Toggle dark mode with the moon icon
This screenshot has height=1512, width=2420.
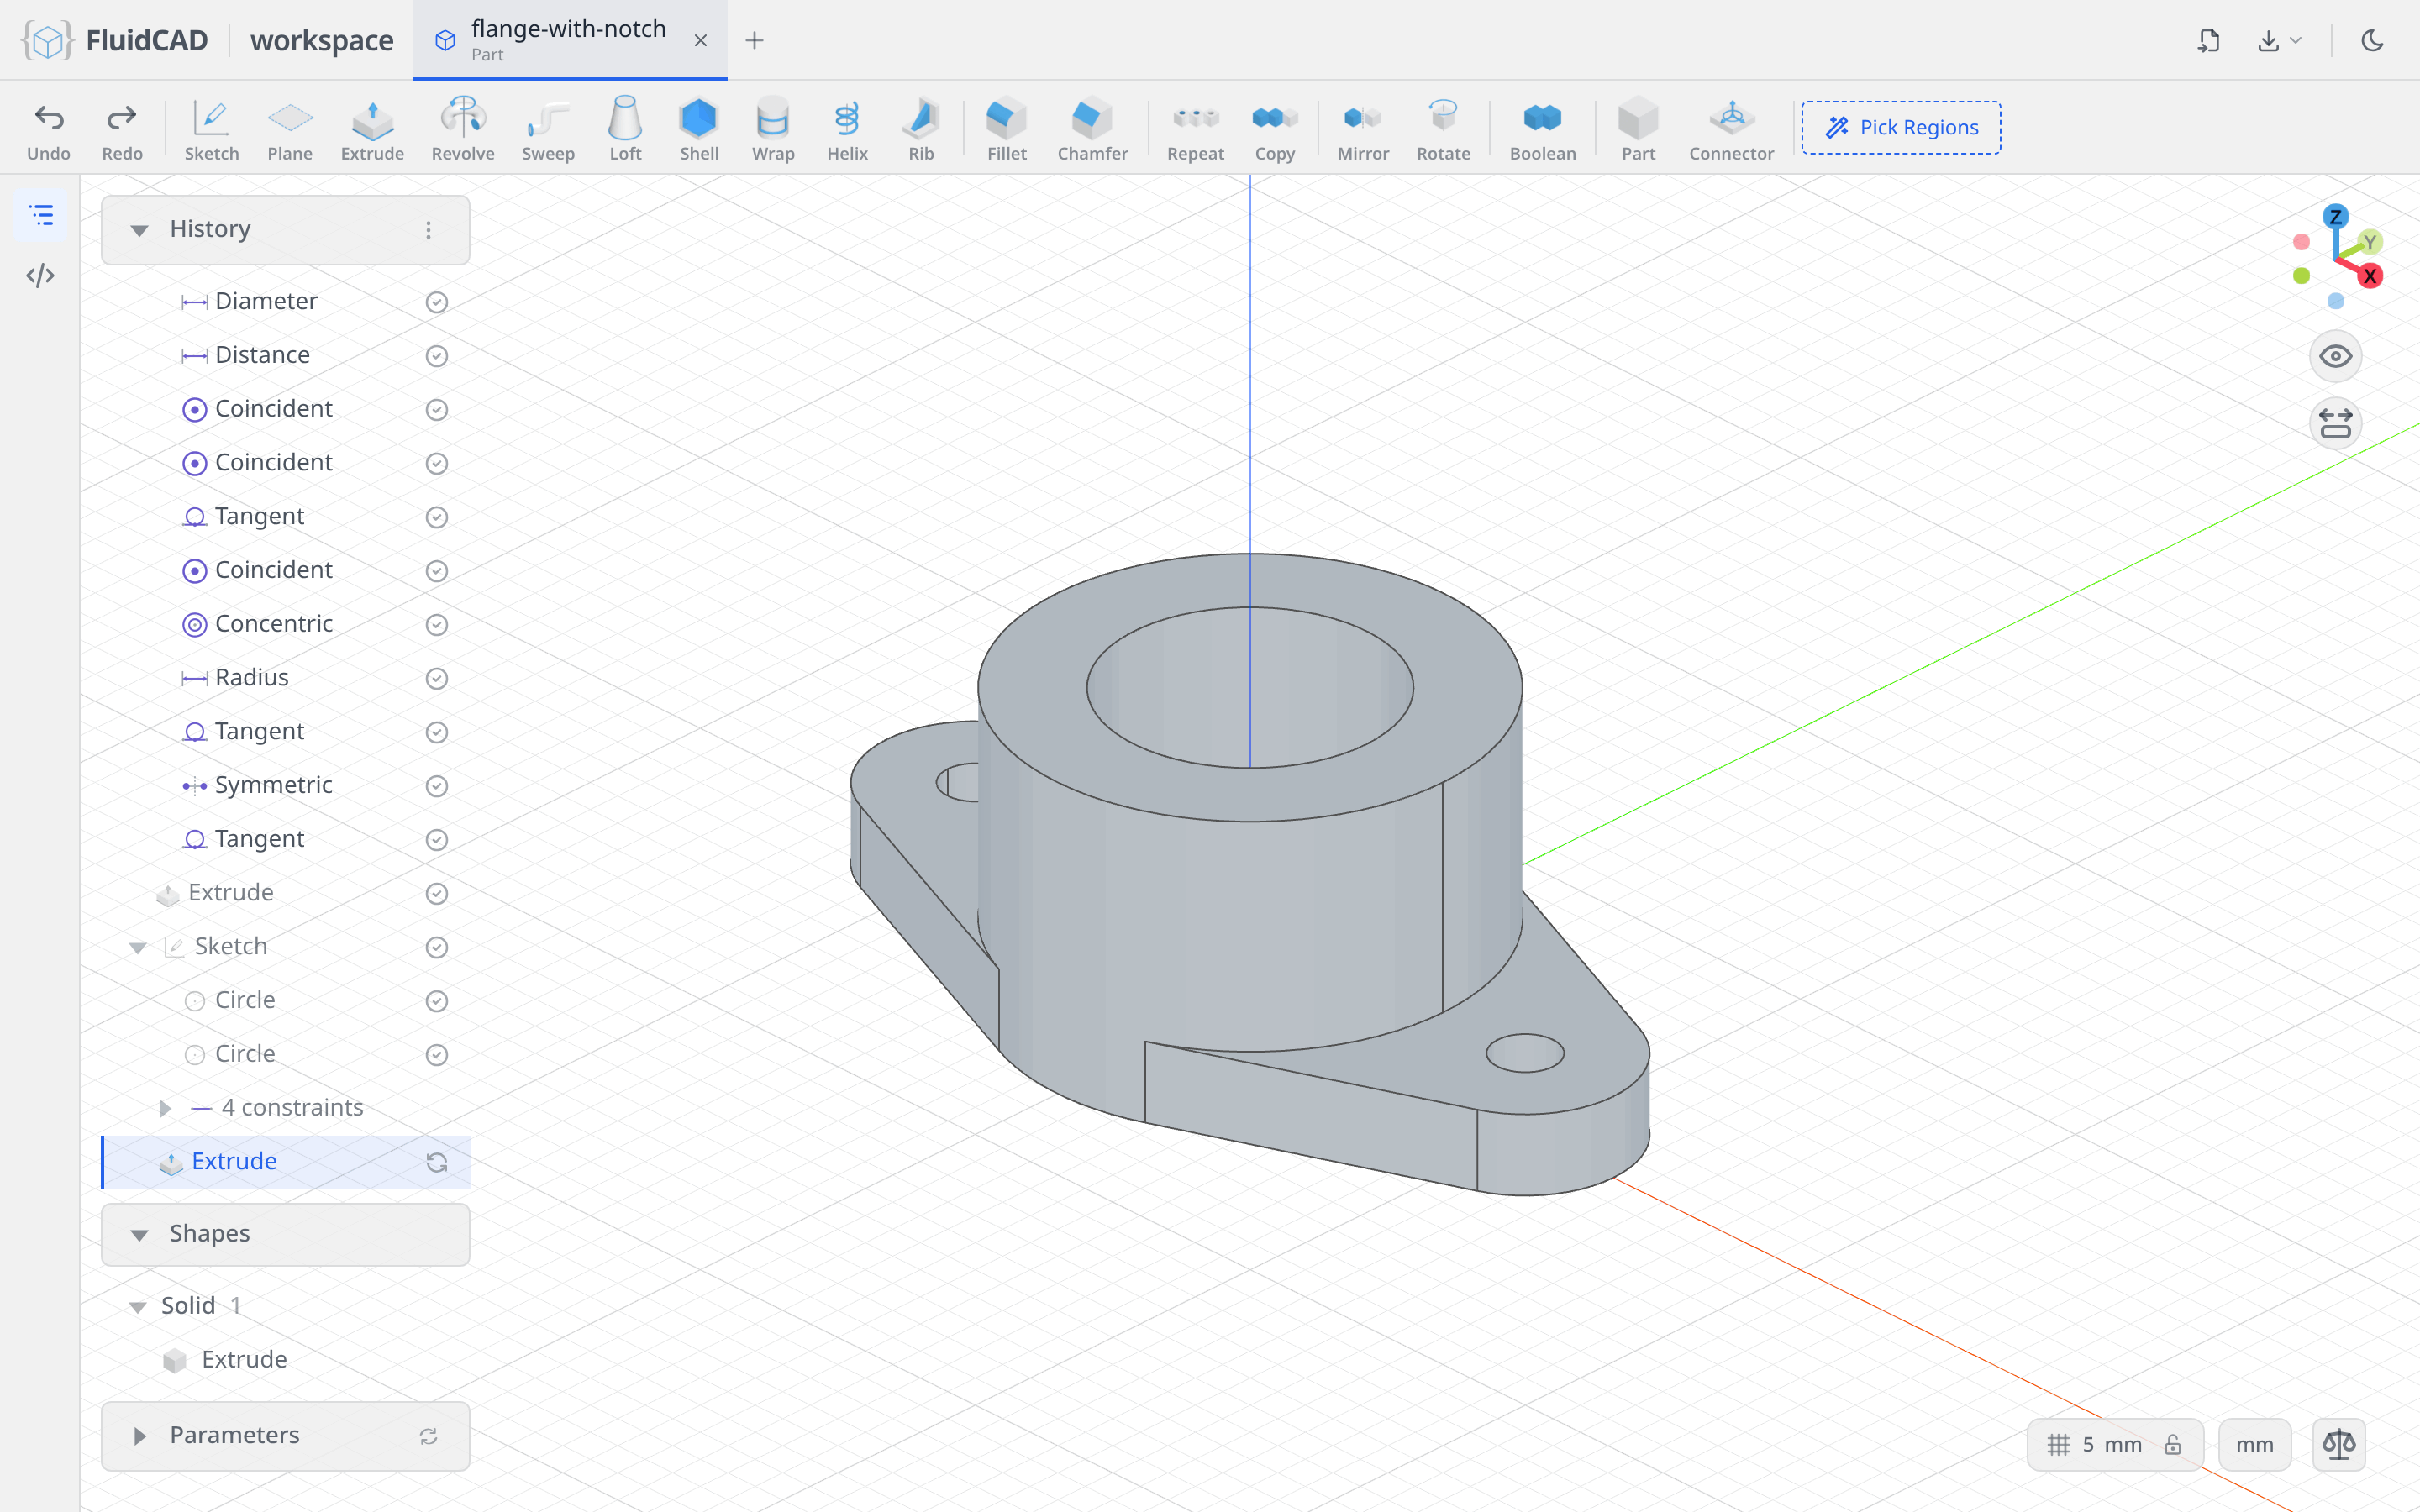pos(2372,40)
